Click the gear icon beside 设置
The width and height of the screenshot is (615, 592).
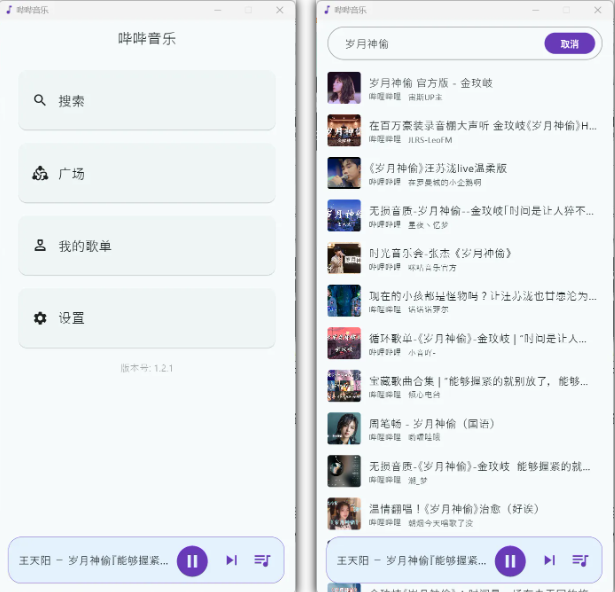point(40,318)
